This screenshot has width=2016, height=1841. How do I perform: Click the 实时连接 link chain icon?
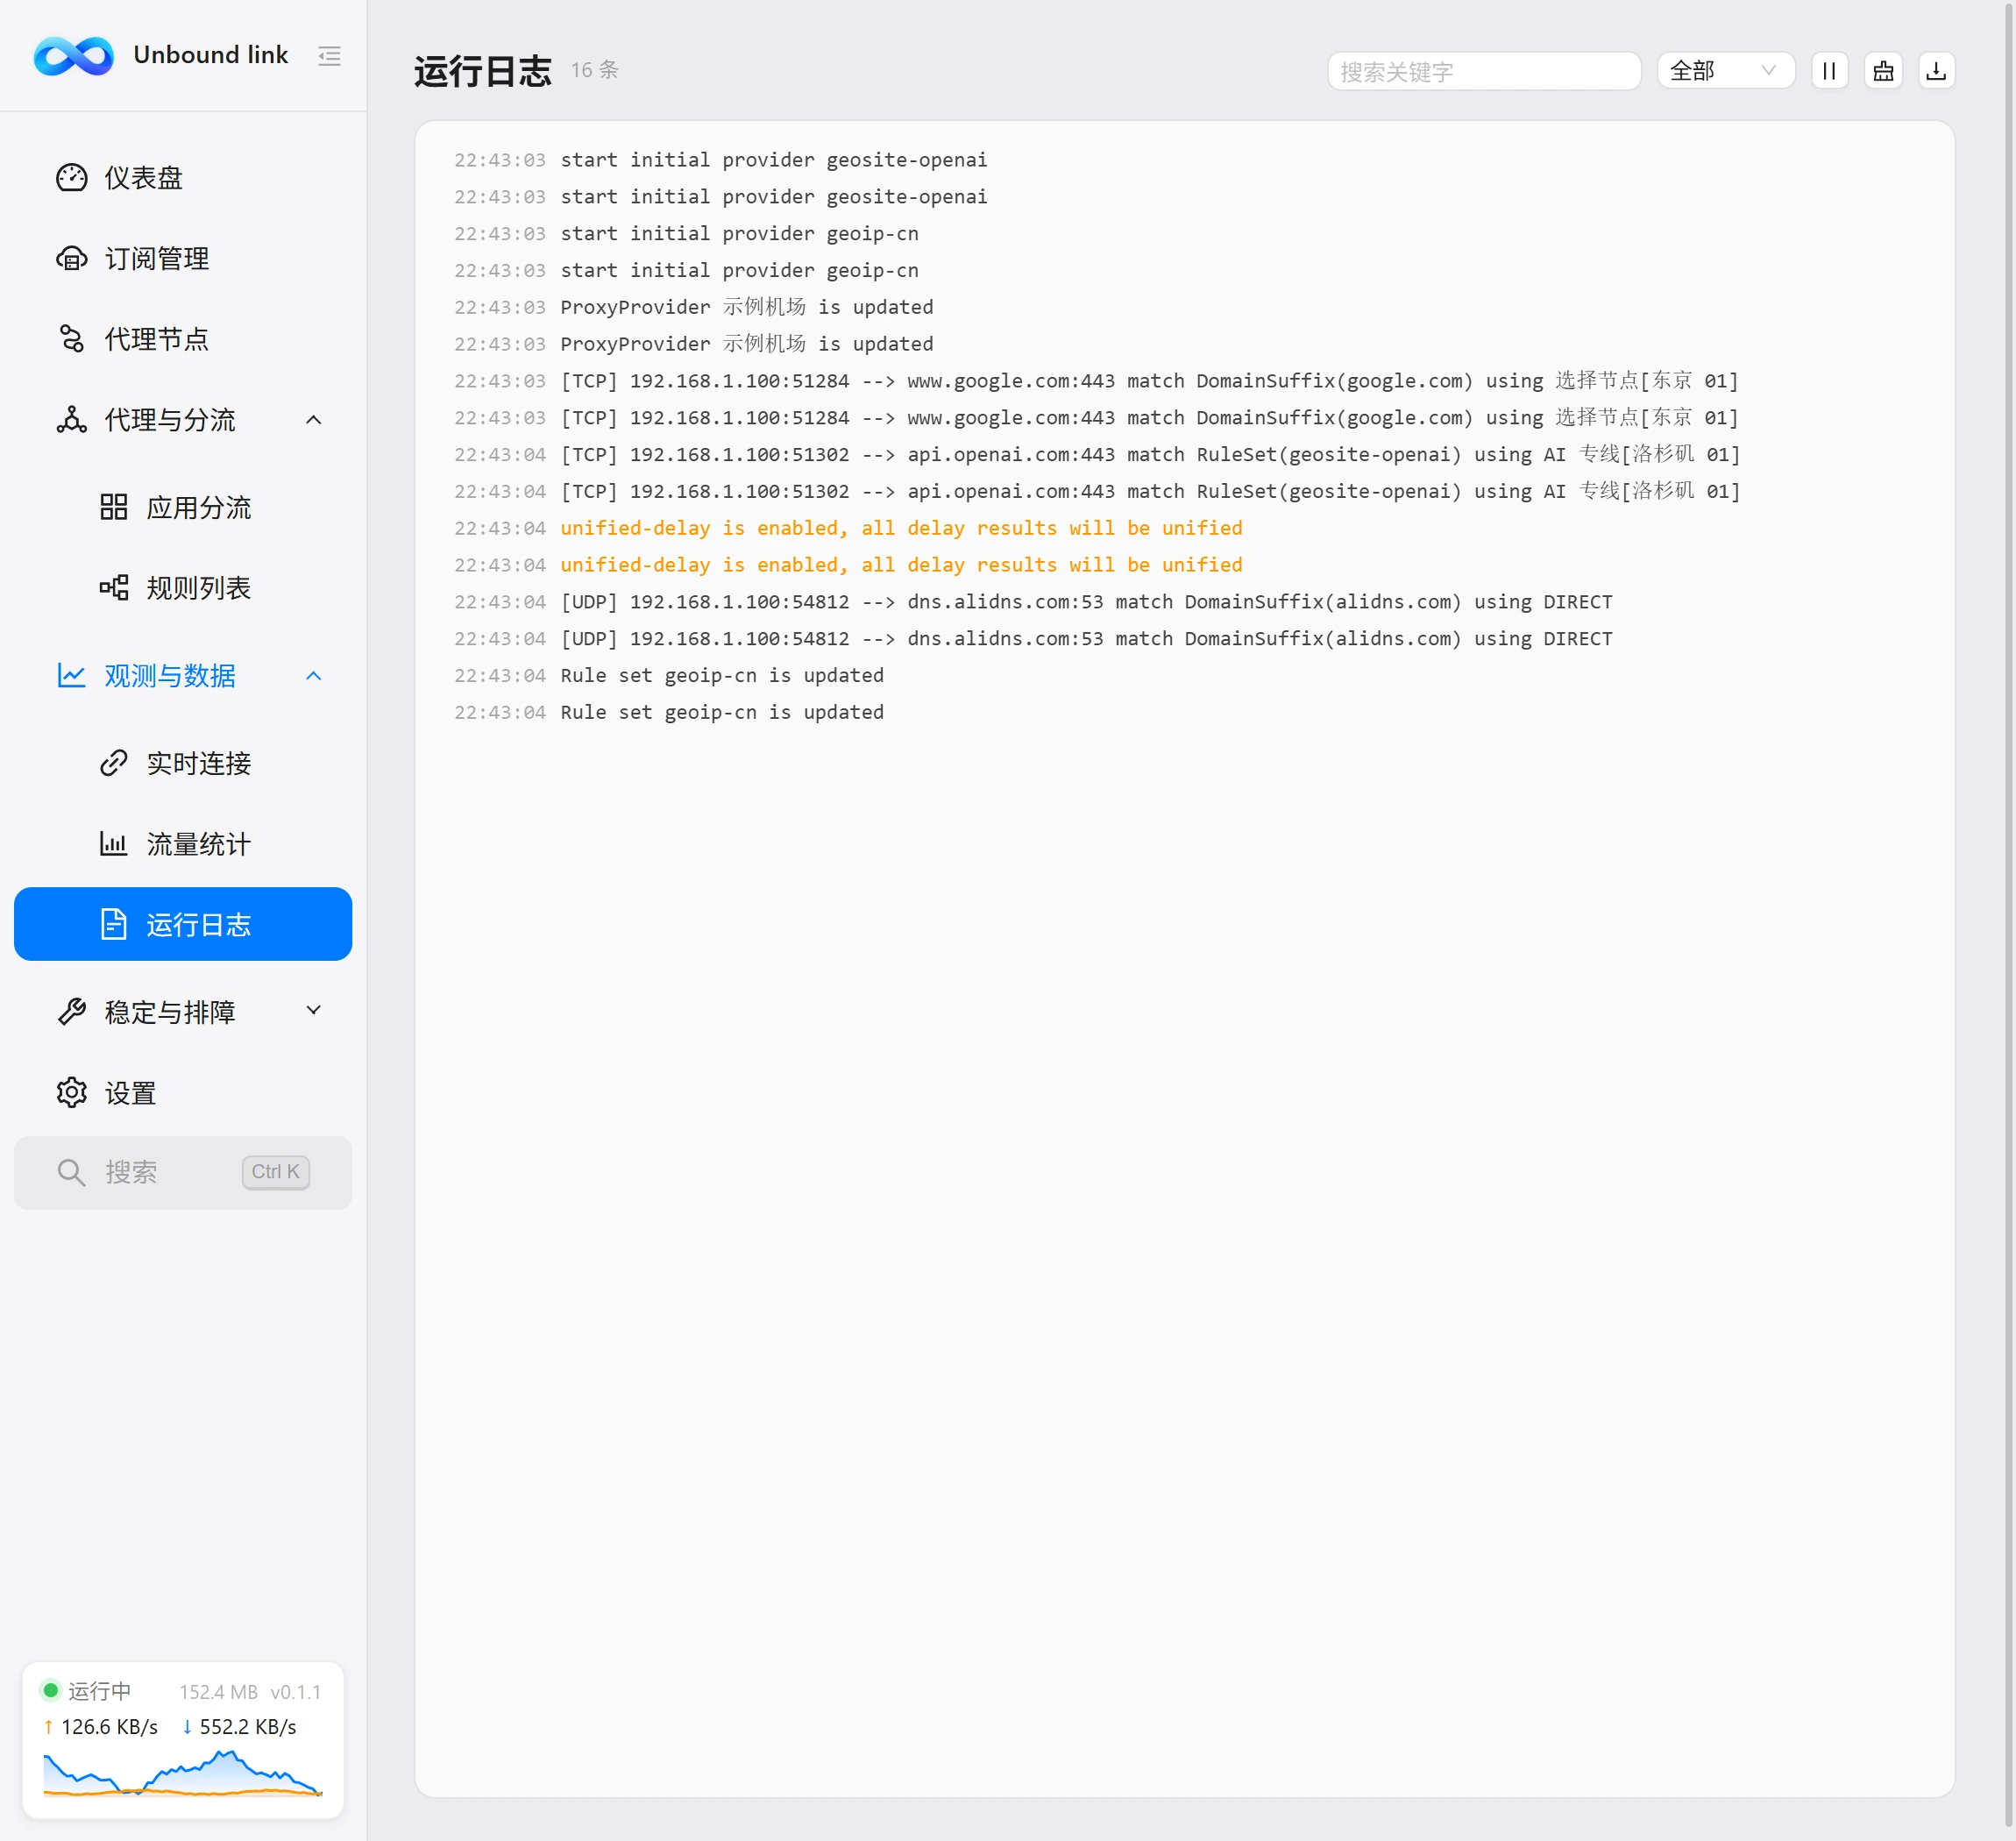(x=114, y=763)
